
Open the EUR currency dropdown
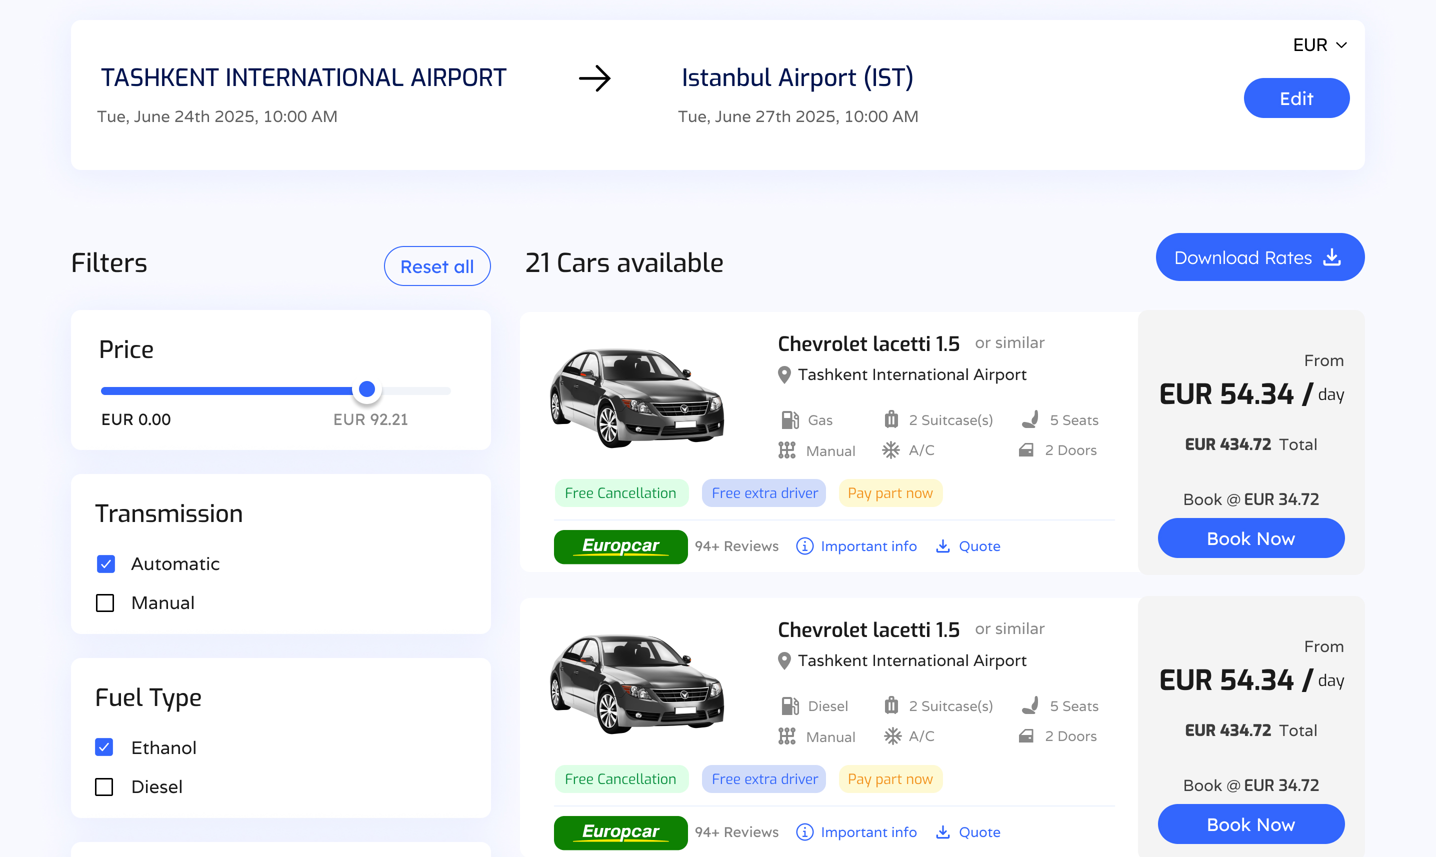point(1319,45)
